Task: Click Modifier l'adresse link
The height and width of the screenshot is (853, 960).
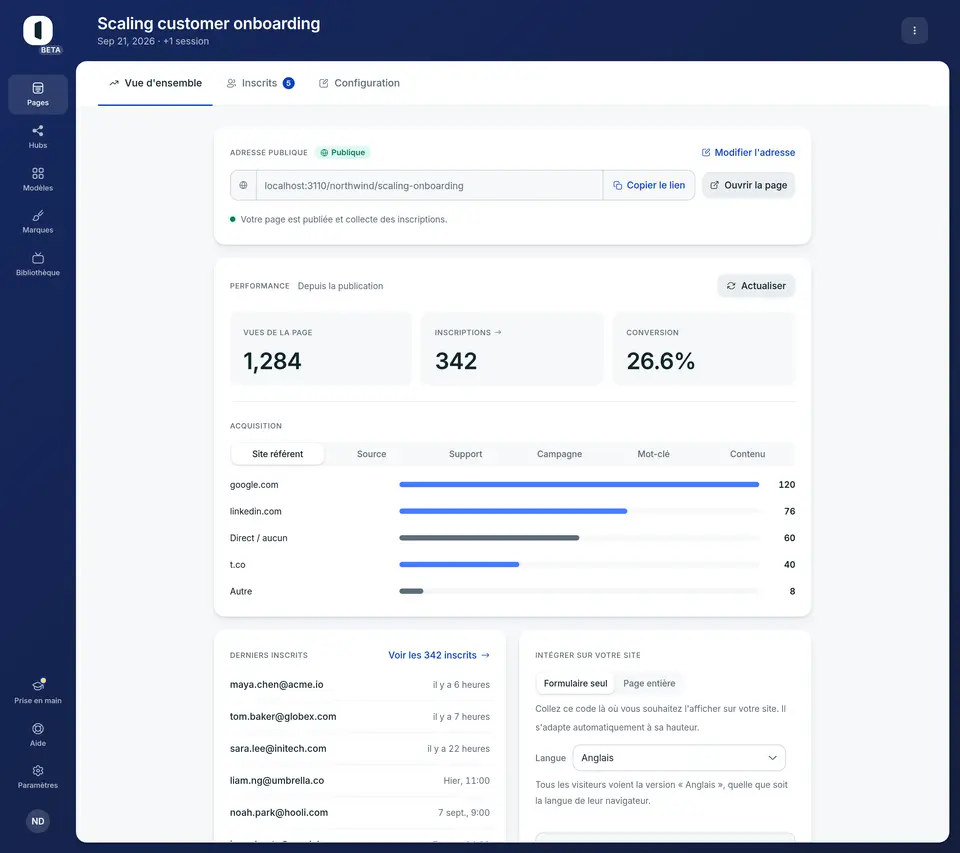Action: 748,152
